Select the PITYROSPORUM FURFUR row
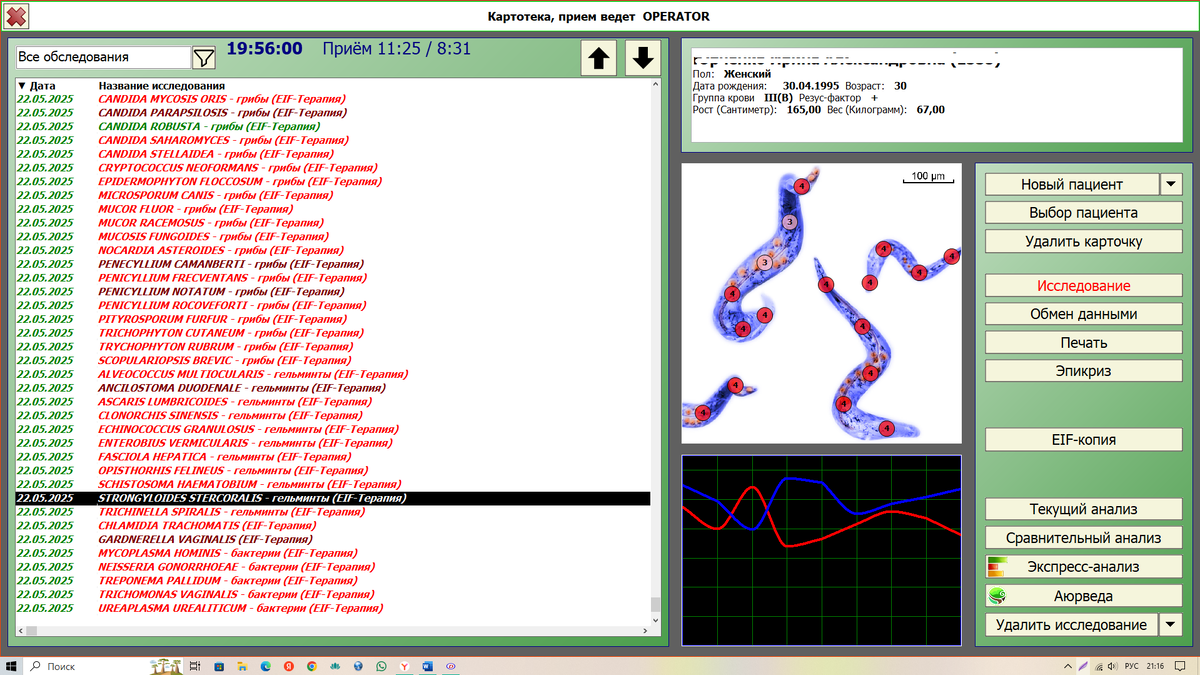The height and width of the screenshot is (675, 1200). (x=332, y=319)
